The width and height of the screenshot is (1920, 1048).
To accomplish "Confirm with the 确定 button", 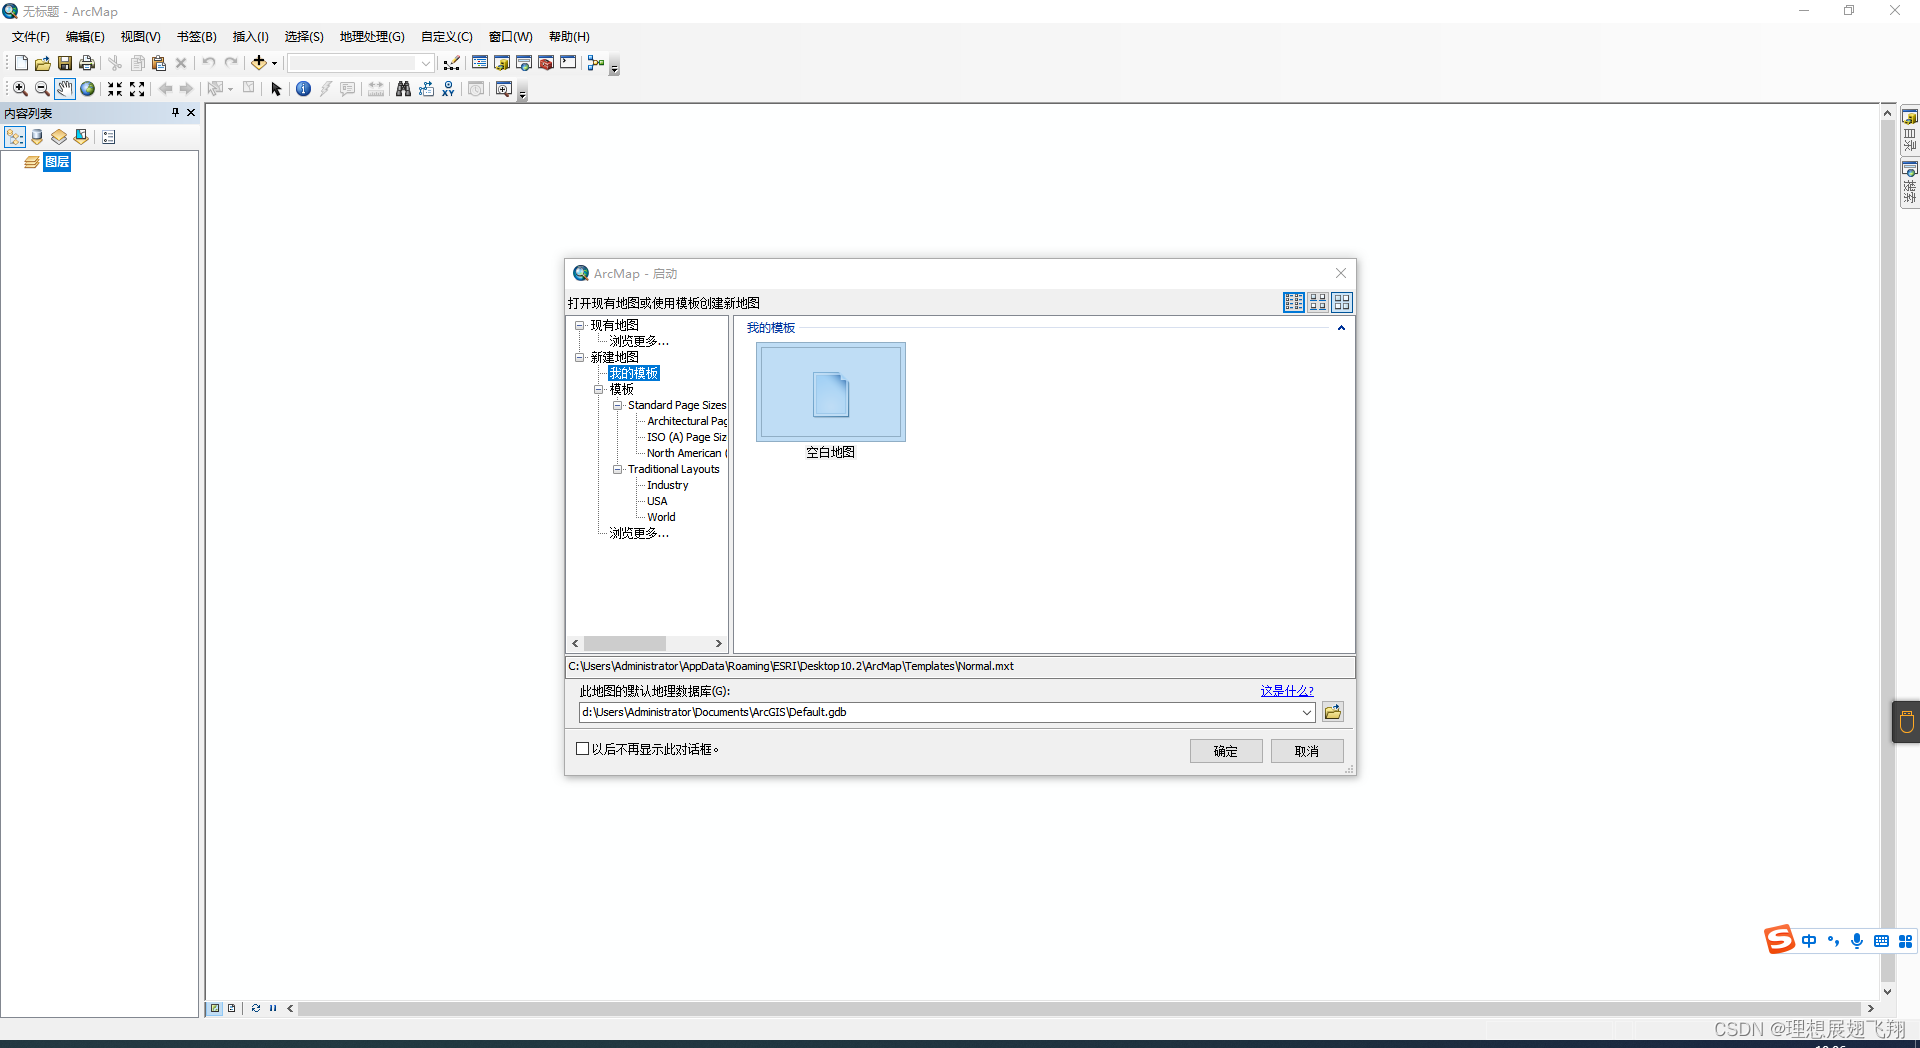I will click(x=1226, y=751).
